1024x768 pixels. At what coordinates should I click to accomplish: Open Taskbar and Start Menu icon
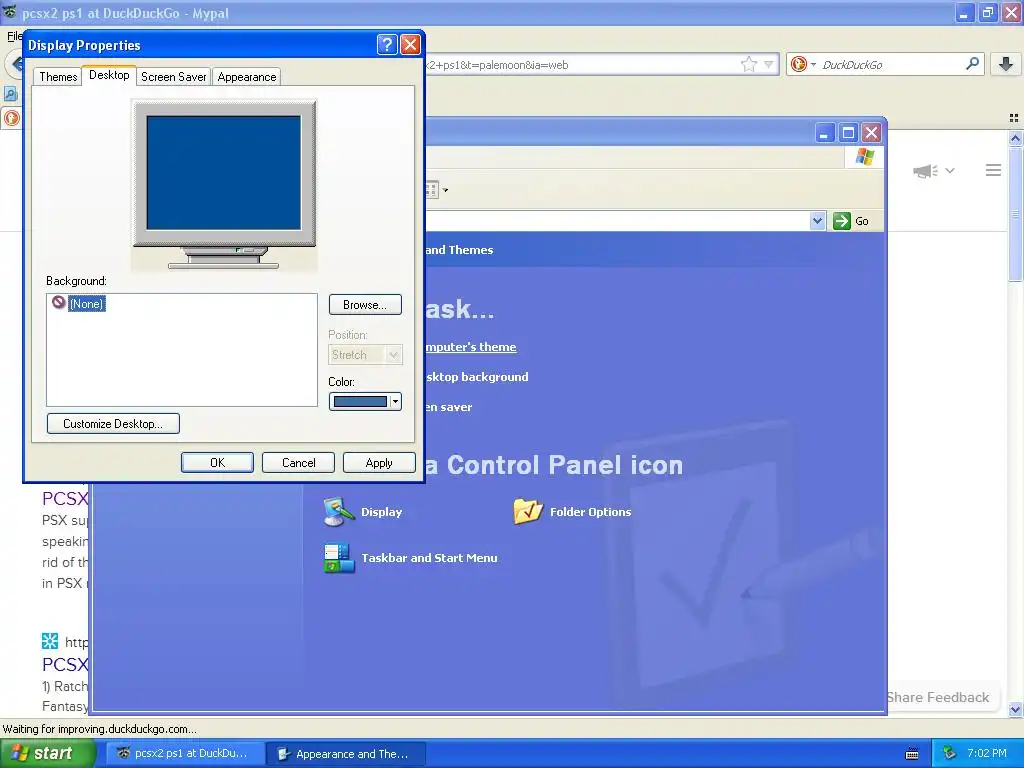339,558
